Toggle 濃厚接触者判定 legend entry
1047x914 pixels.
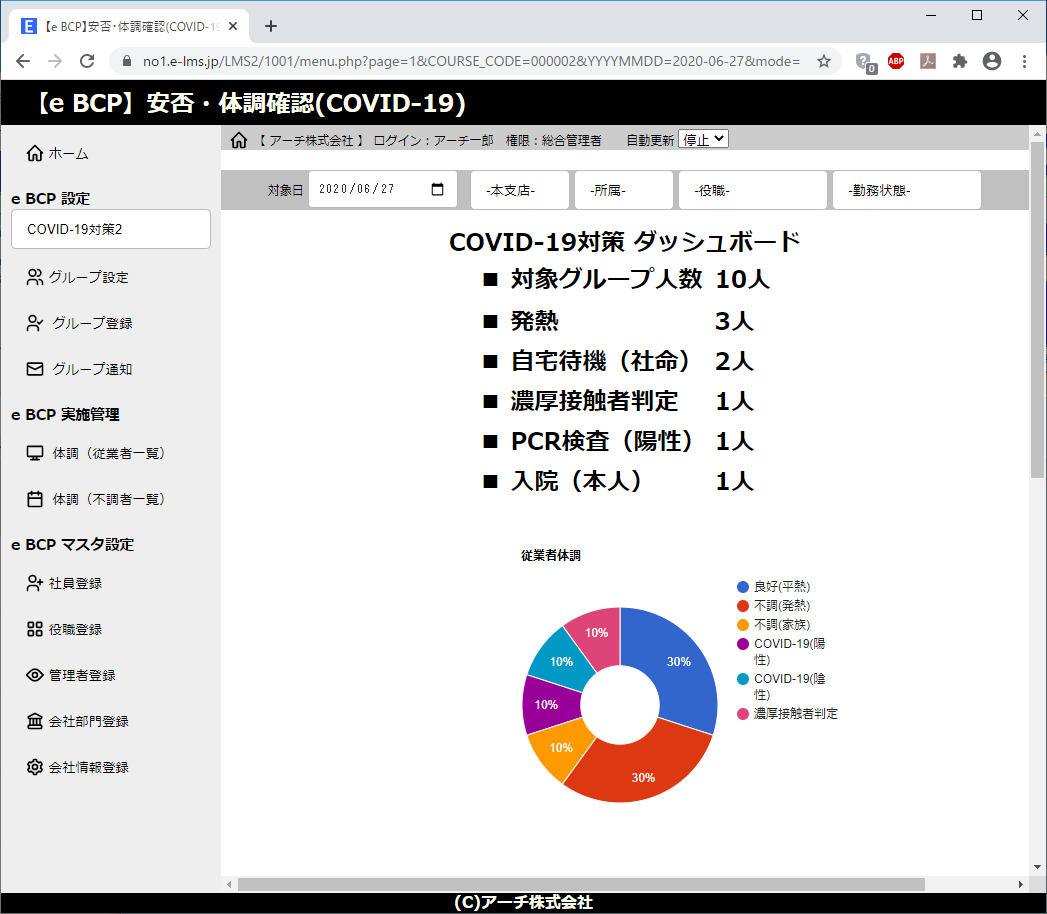click(795, 714)
